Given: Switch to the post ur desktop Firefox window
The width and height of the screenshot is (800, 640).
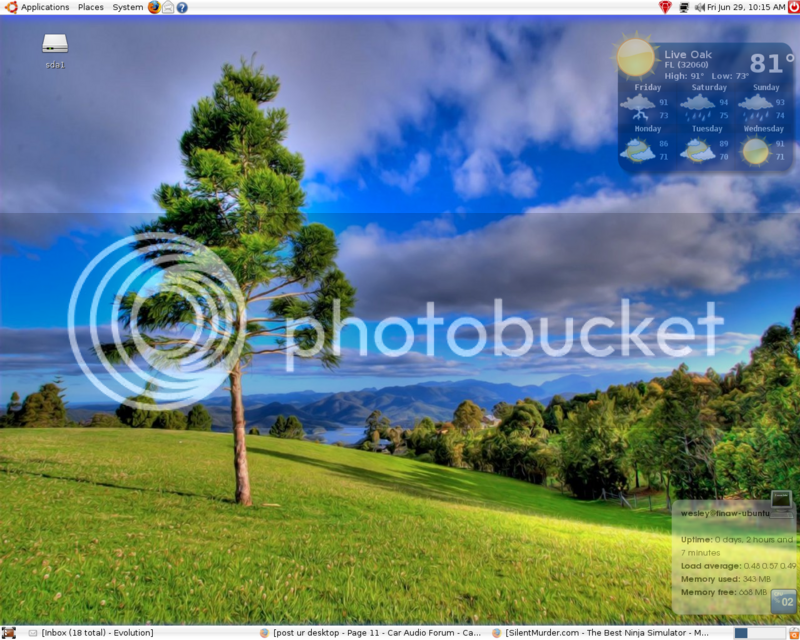Looking at the screenshot, I should (371, 633).
